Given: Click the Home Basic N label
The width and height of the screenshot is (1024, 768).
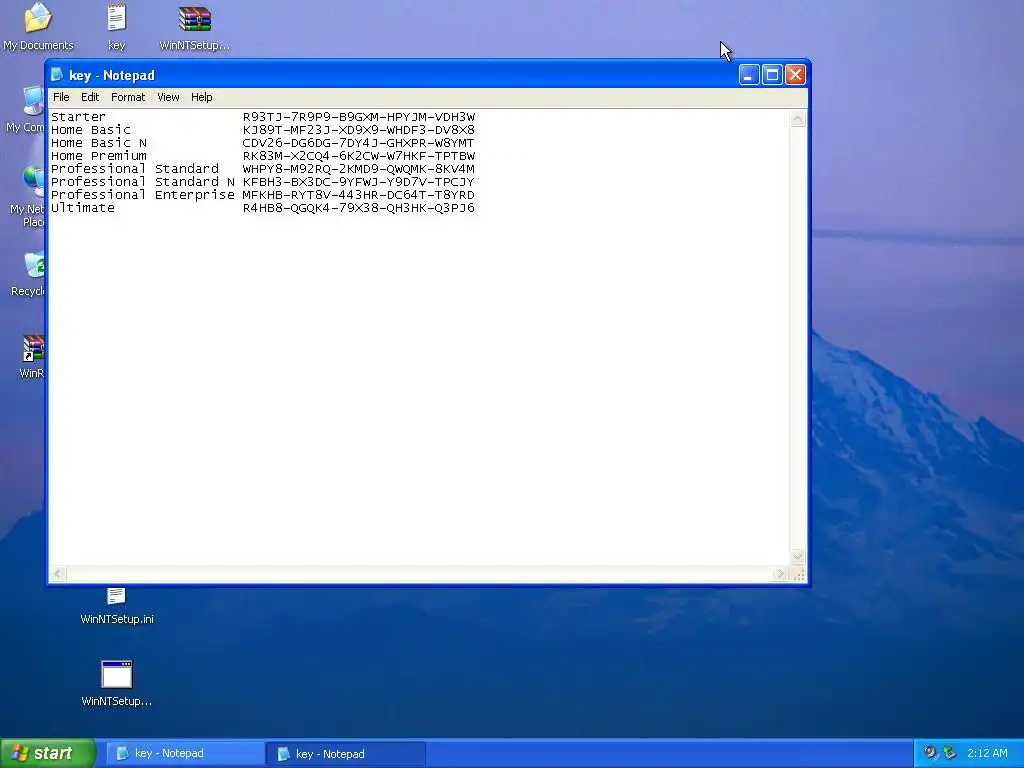Looking at the screenshot, I should pos(99,143).
